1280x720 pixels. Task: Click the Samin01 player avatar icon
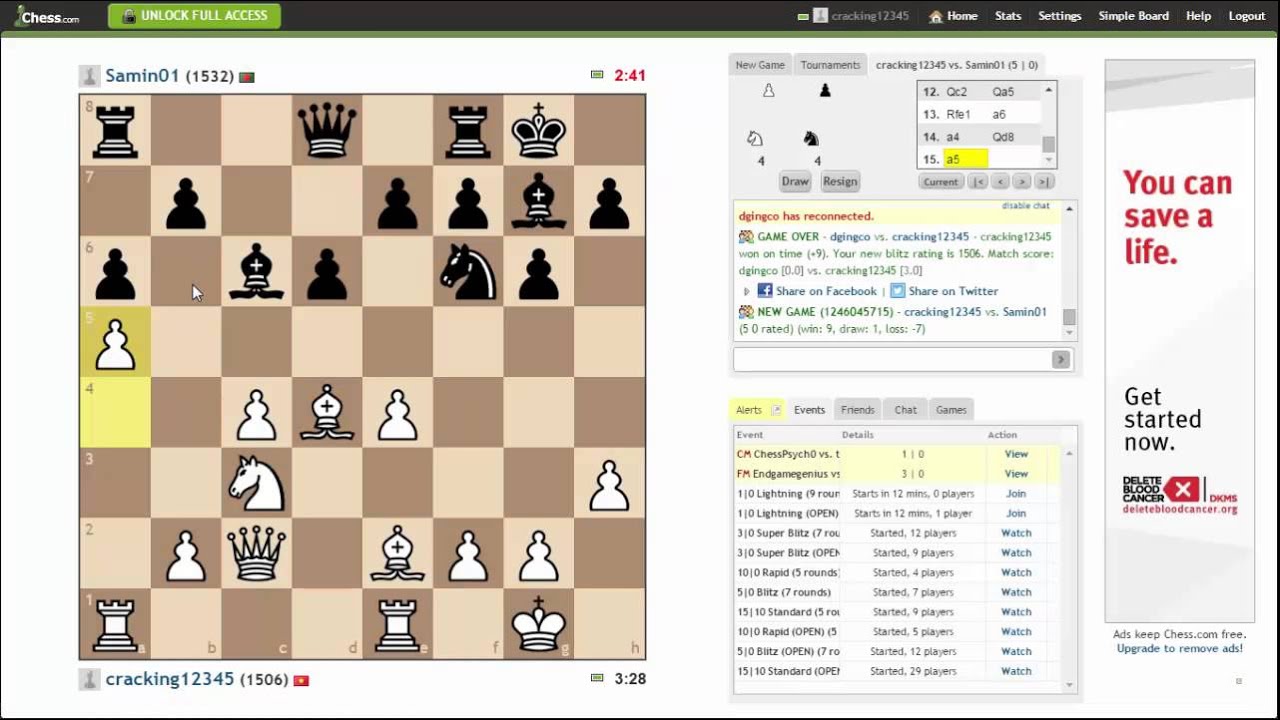click(89, 76)
